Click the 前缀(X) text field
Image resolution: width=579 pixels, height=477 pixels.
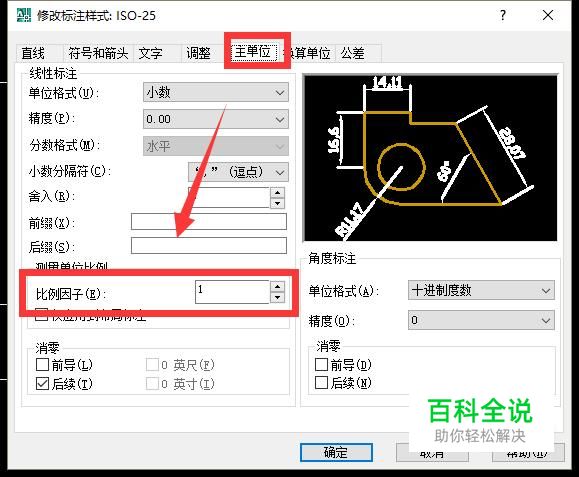(x=209, y=222)
